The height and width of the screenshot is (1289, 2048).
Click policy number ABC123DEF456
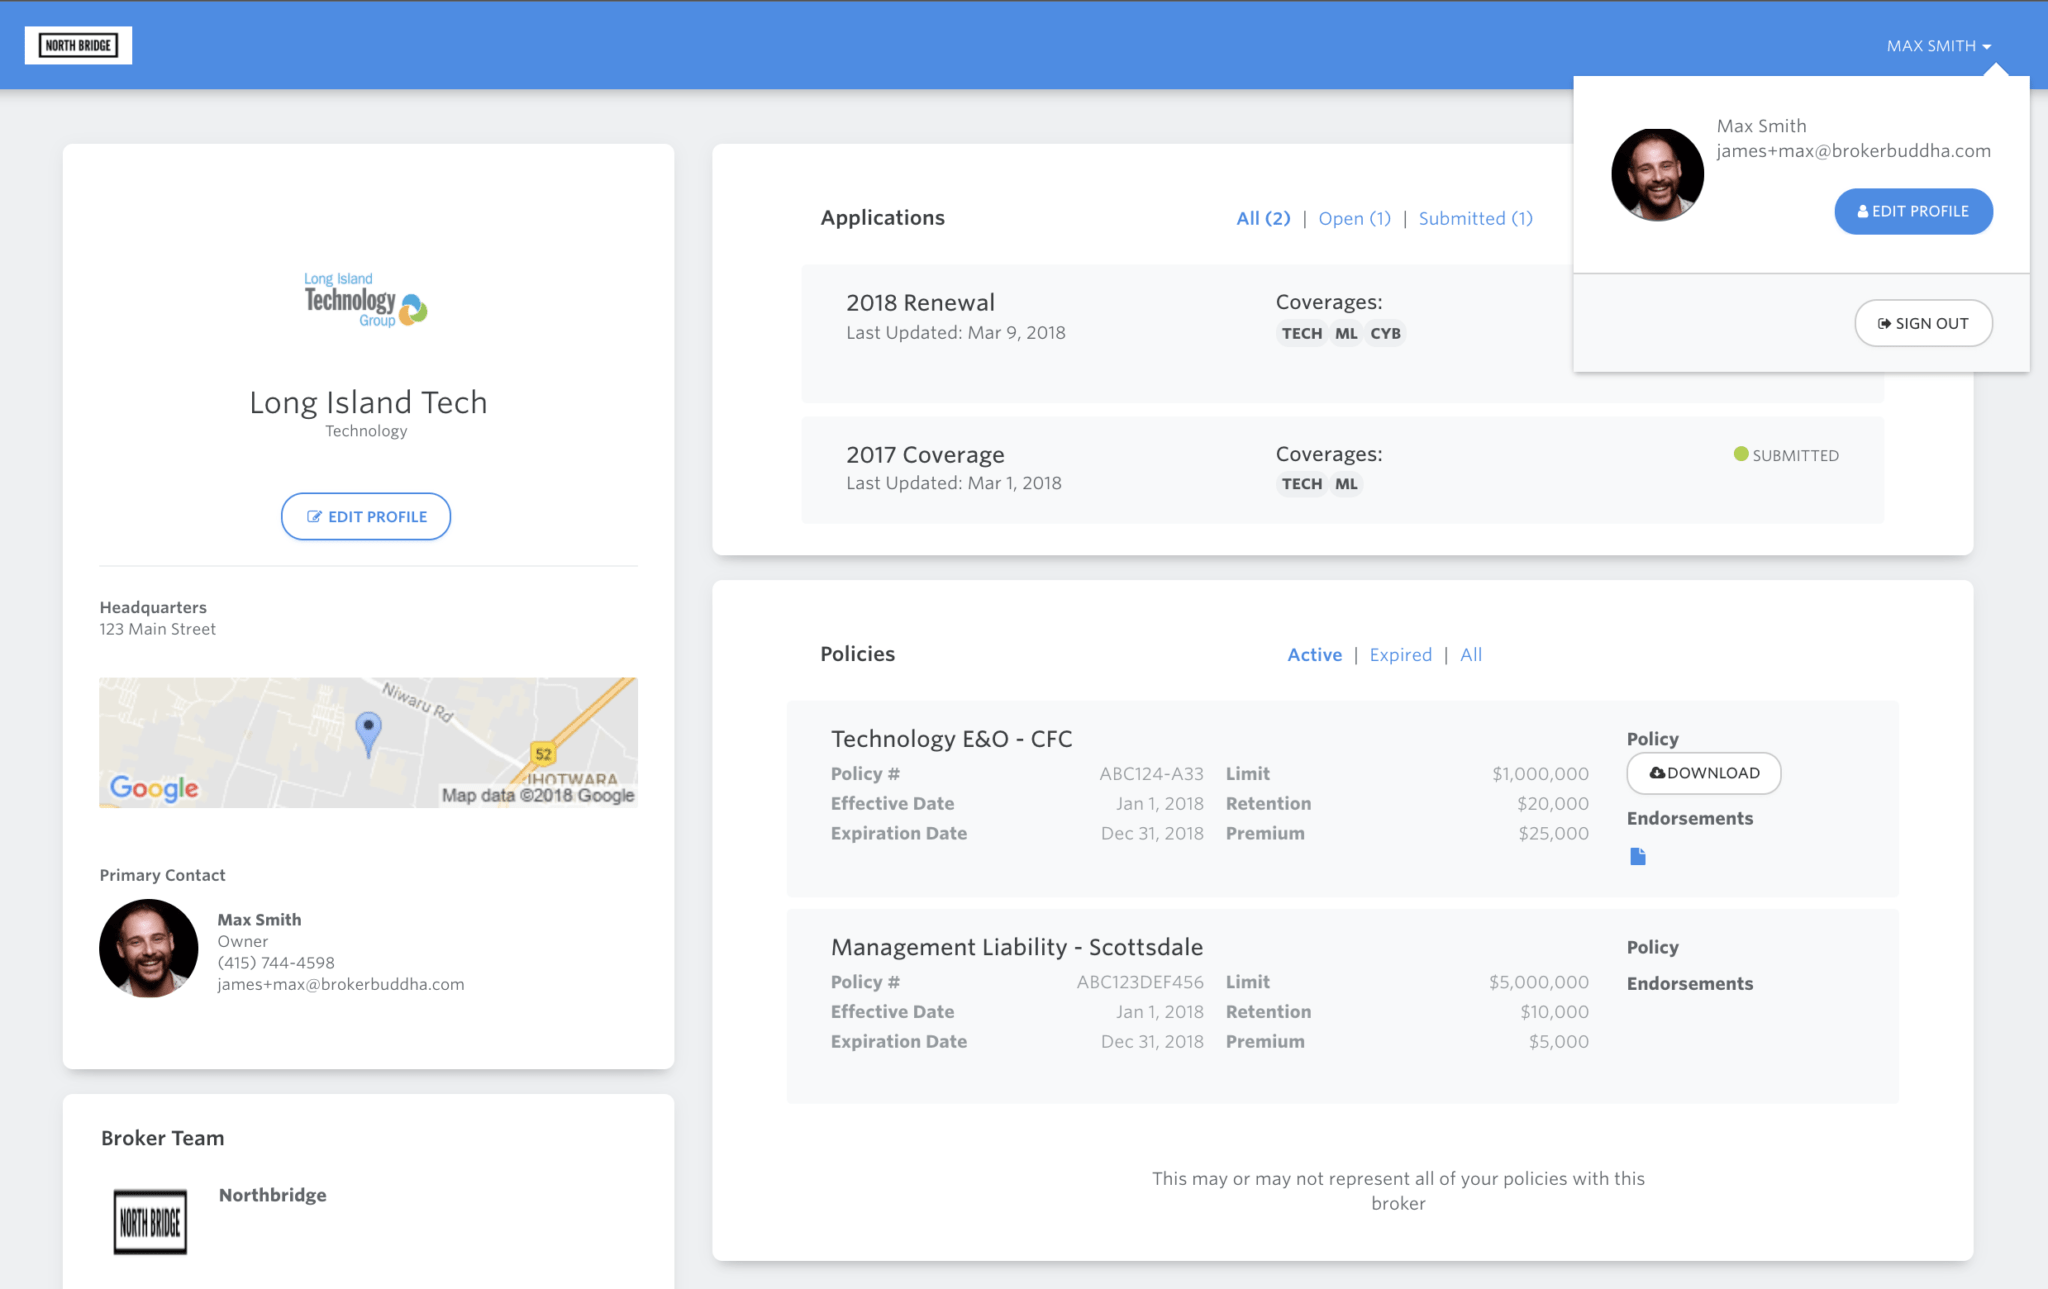(x=1140, y=981)
